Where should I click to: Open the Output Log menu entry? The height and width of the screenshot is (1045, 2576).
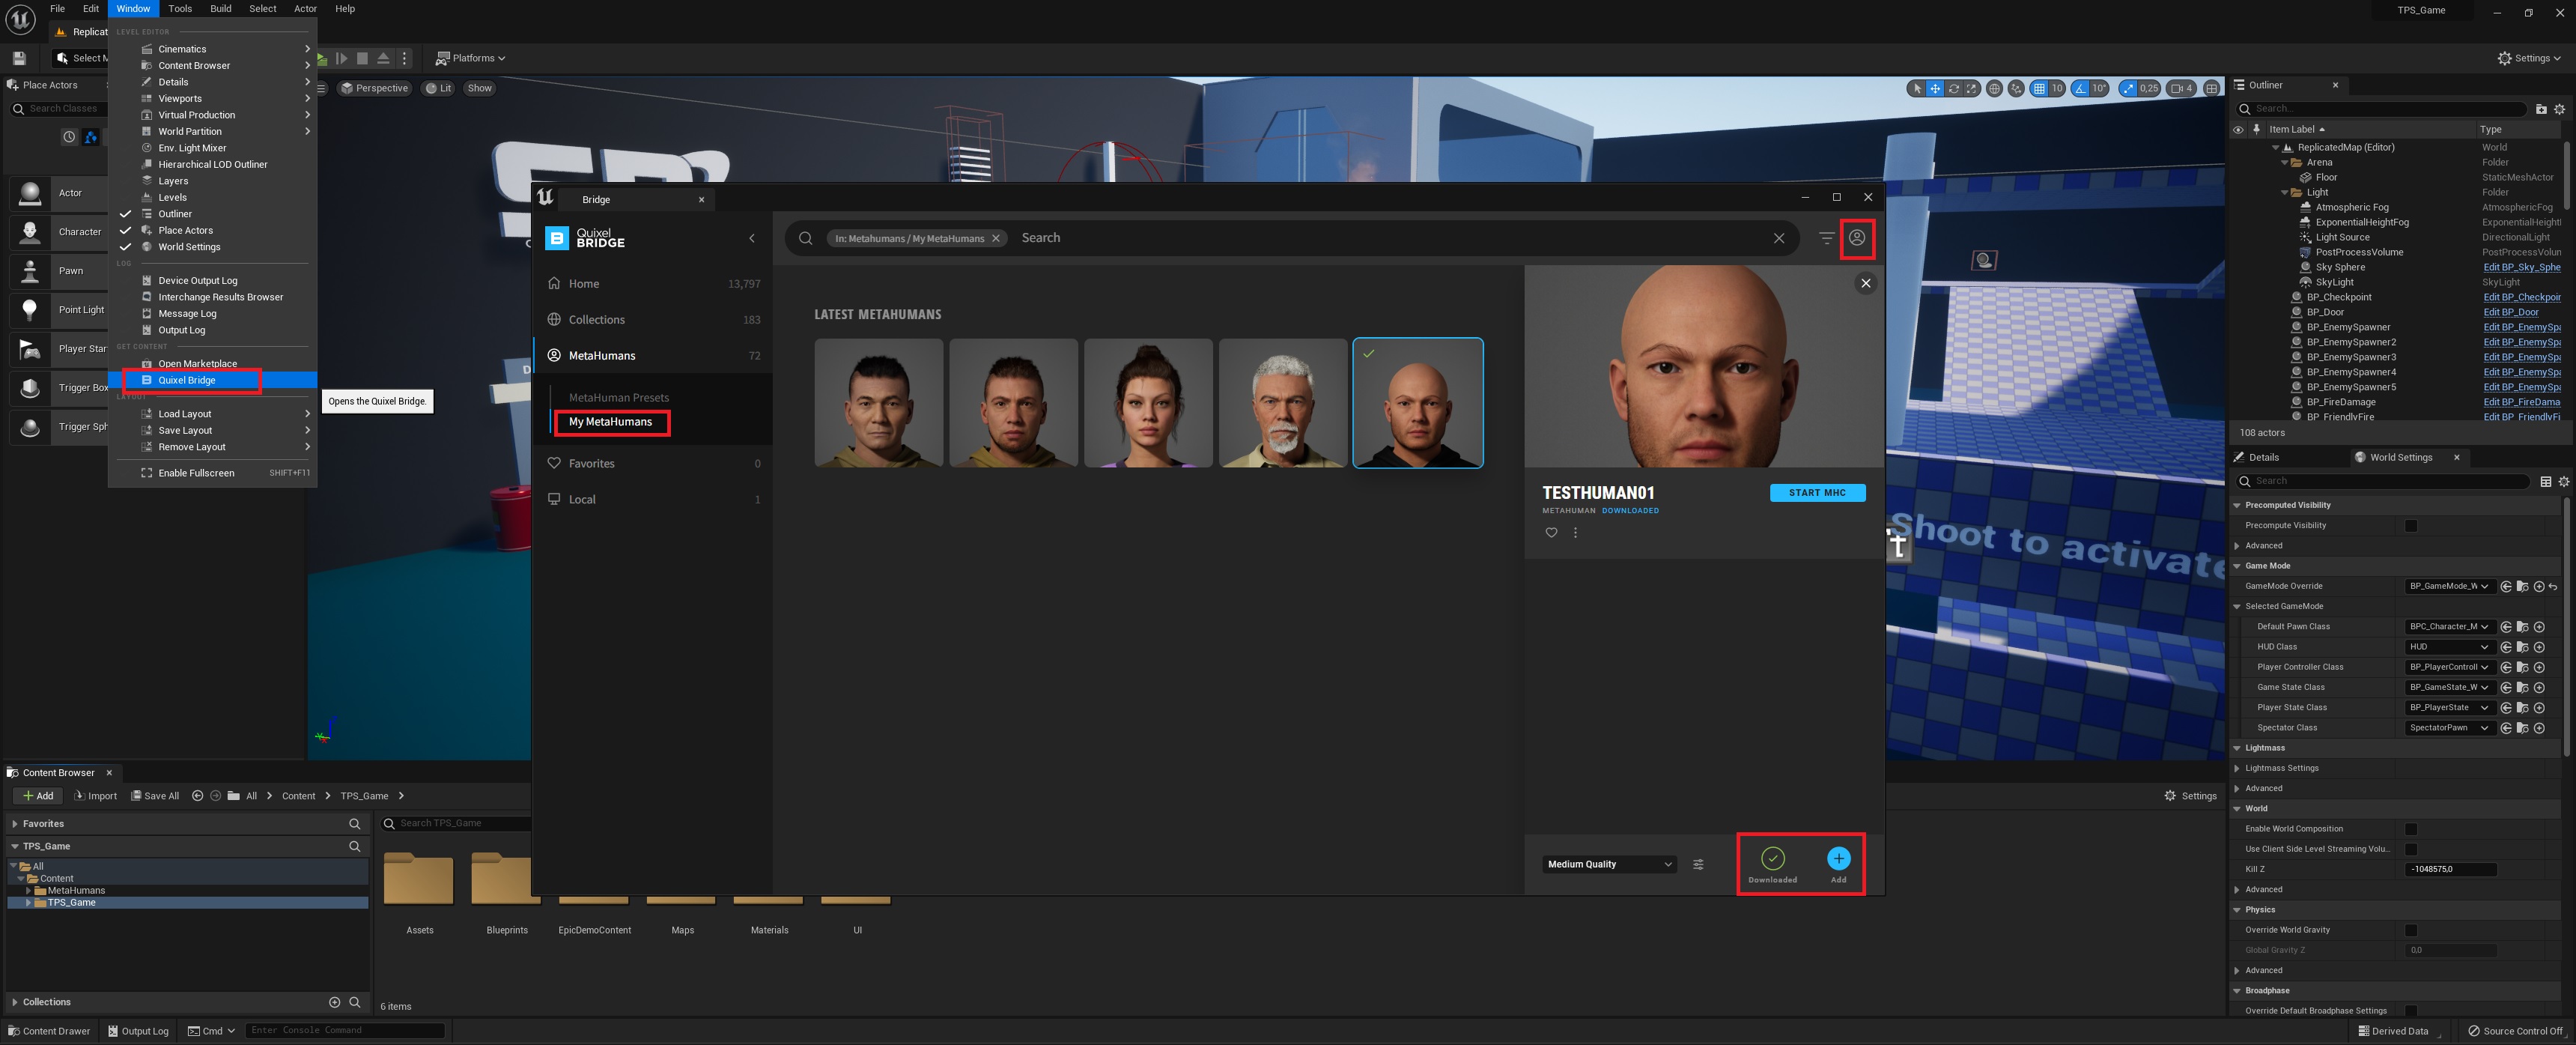[x=181, y=330]
